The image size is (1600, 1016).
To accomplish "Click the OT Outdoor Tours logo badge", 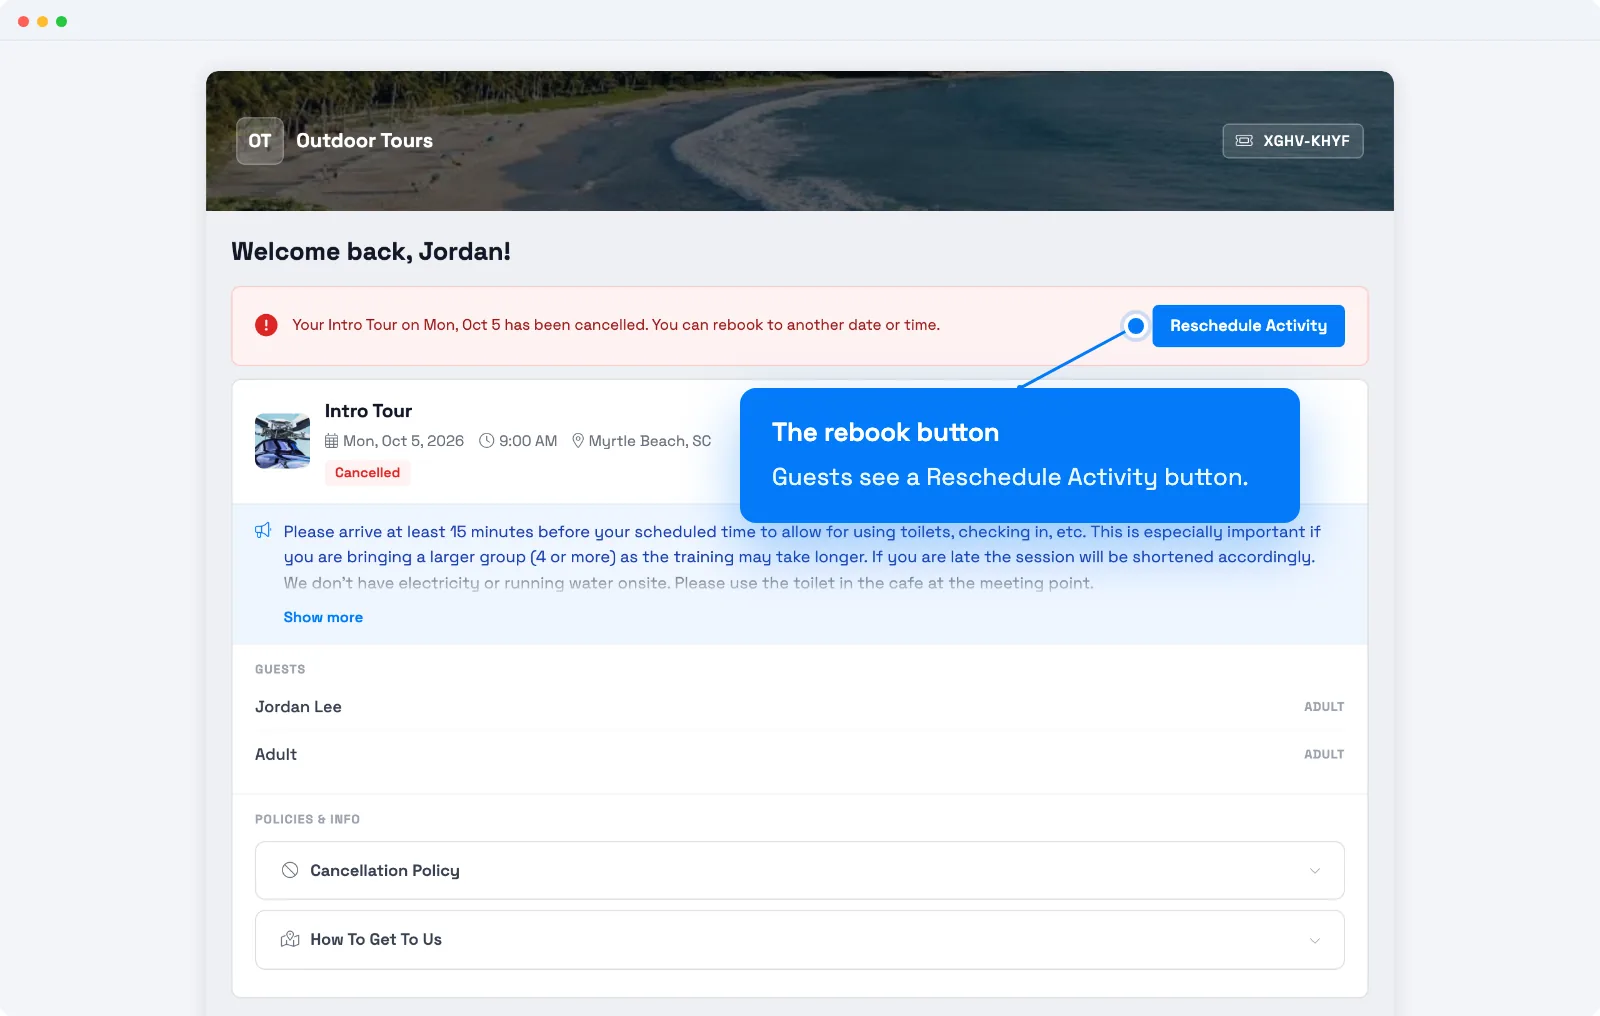I will click(260, 141).
